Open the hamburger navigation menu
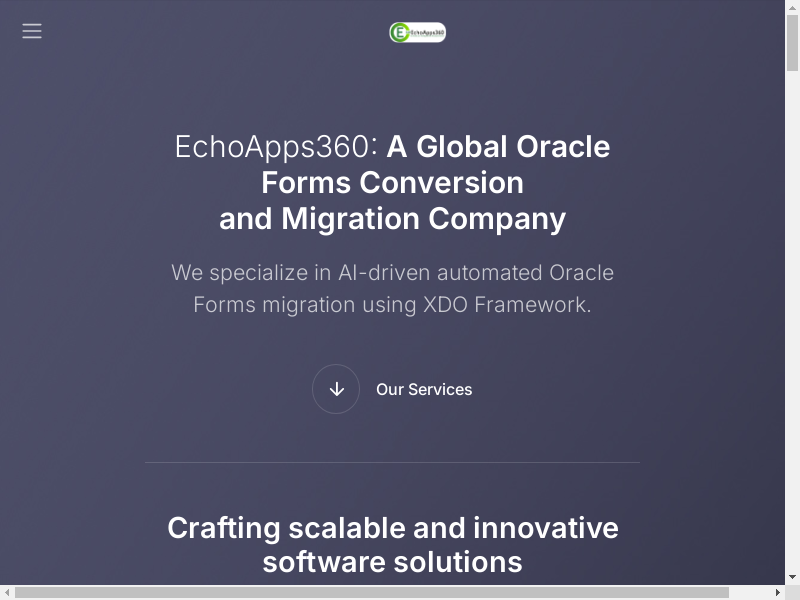The height and width of the screenshot is (600, 800). [x=32, y=31]
